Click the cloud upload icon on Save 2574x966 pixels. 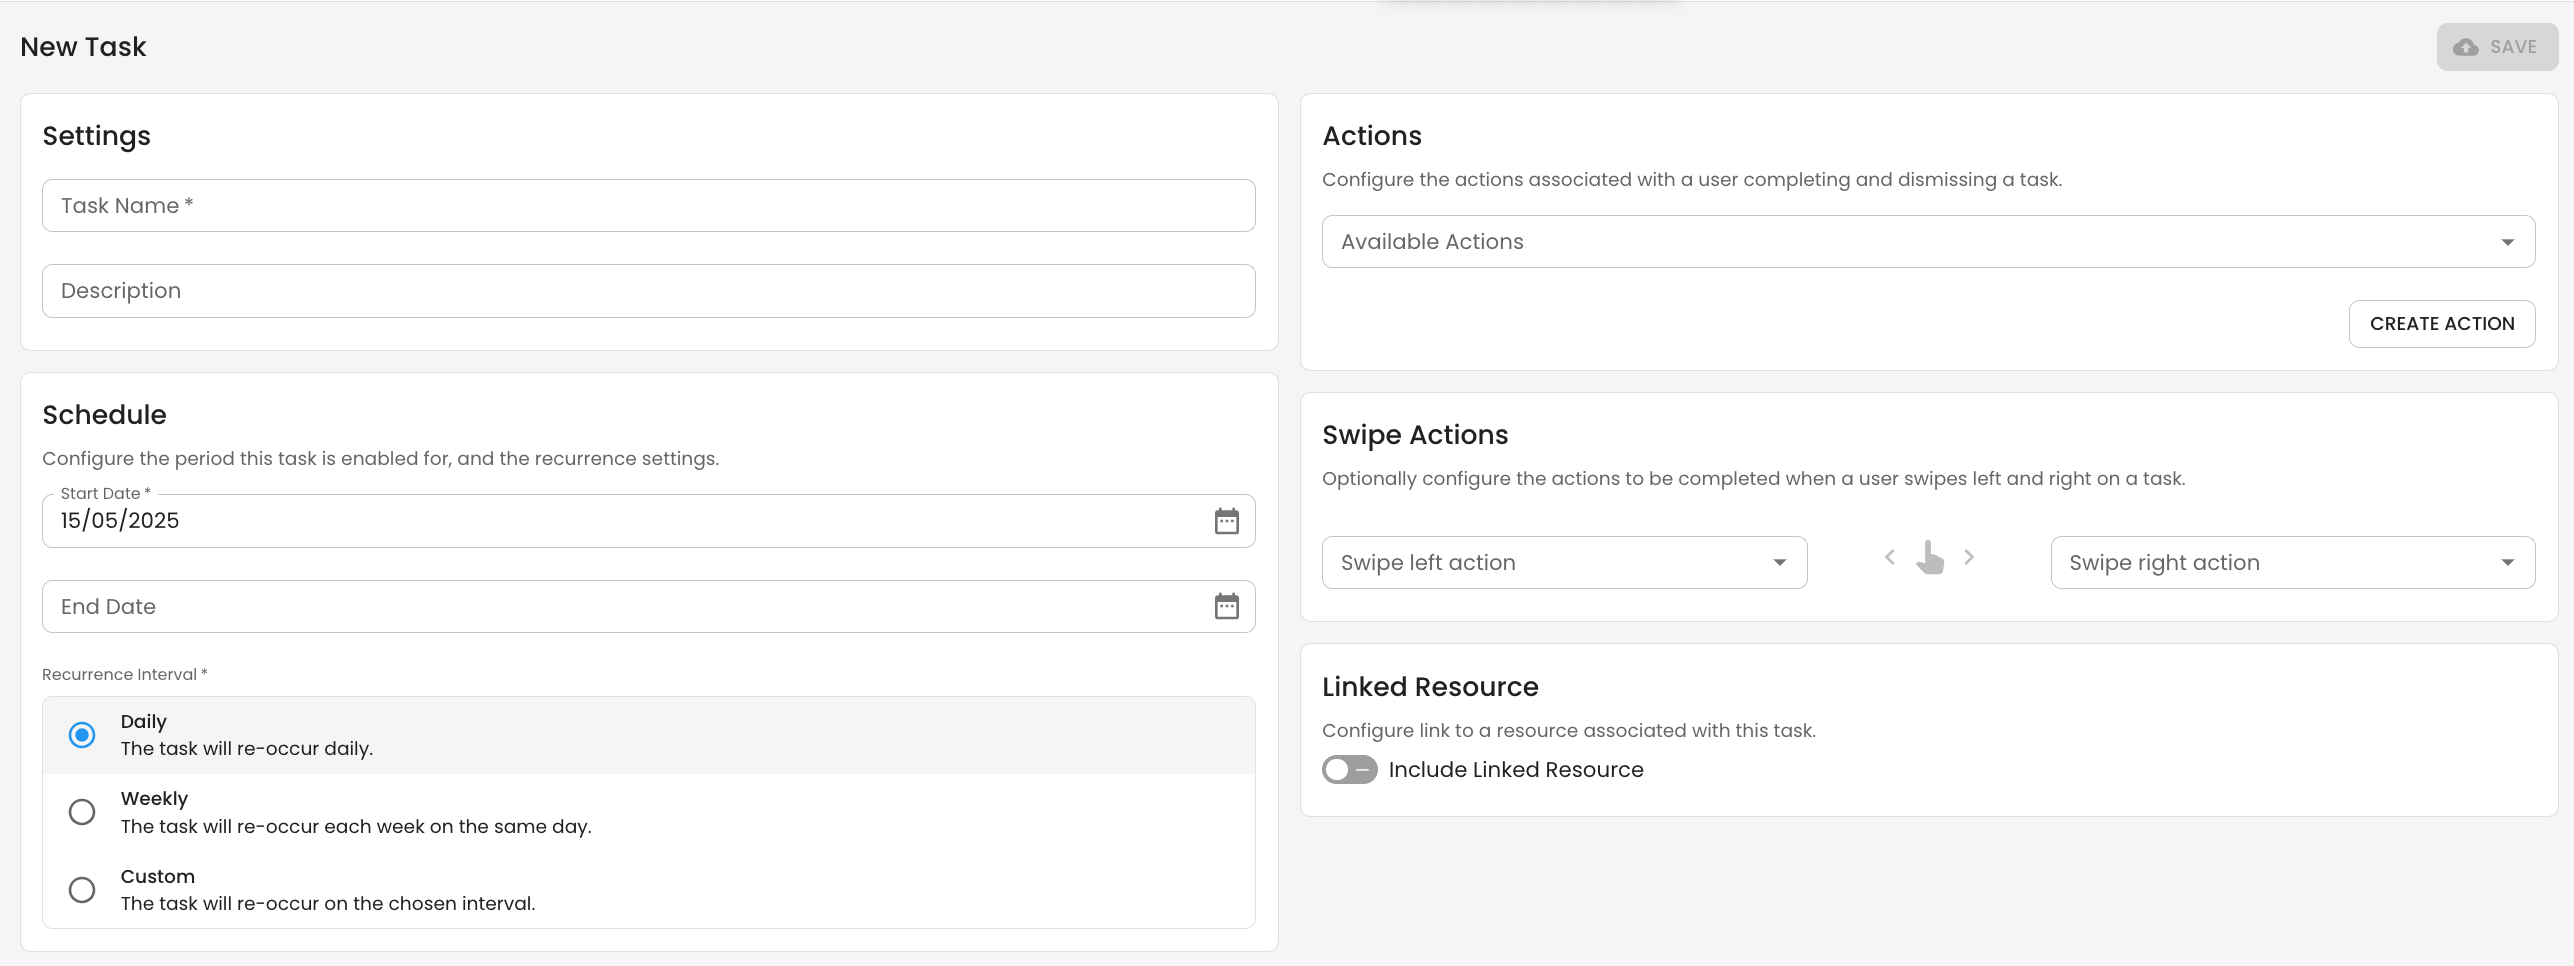(x=2466, y=47)
